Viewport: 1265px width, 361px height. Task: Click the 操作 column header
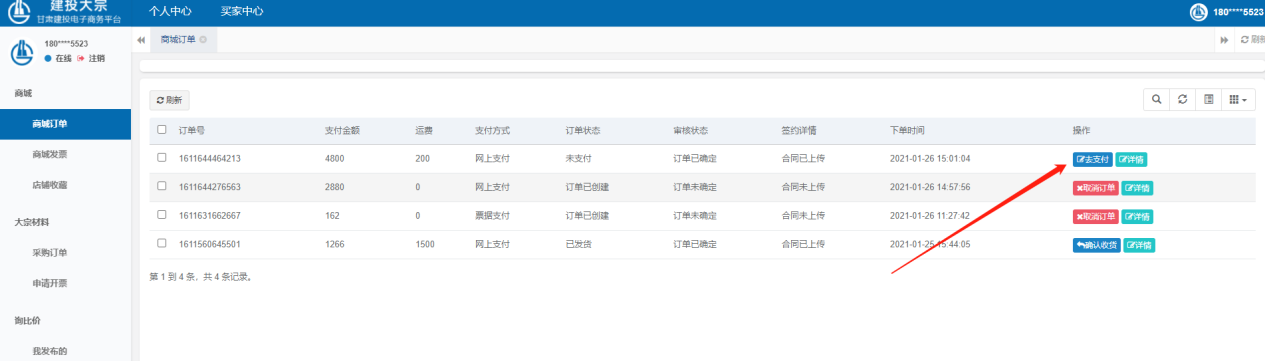(1081, 131)
